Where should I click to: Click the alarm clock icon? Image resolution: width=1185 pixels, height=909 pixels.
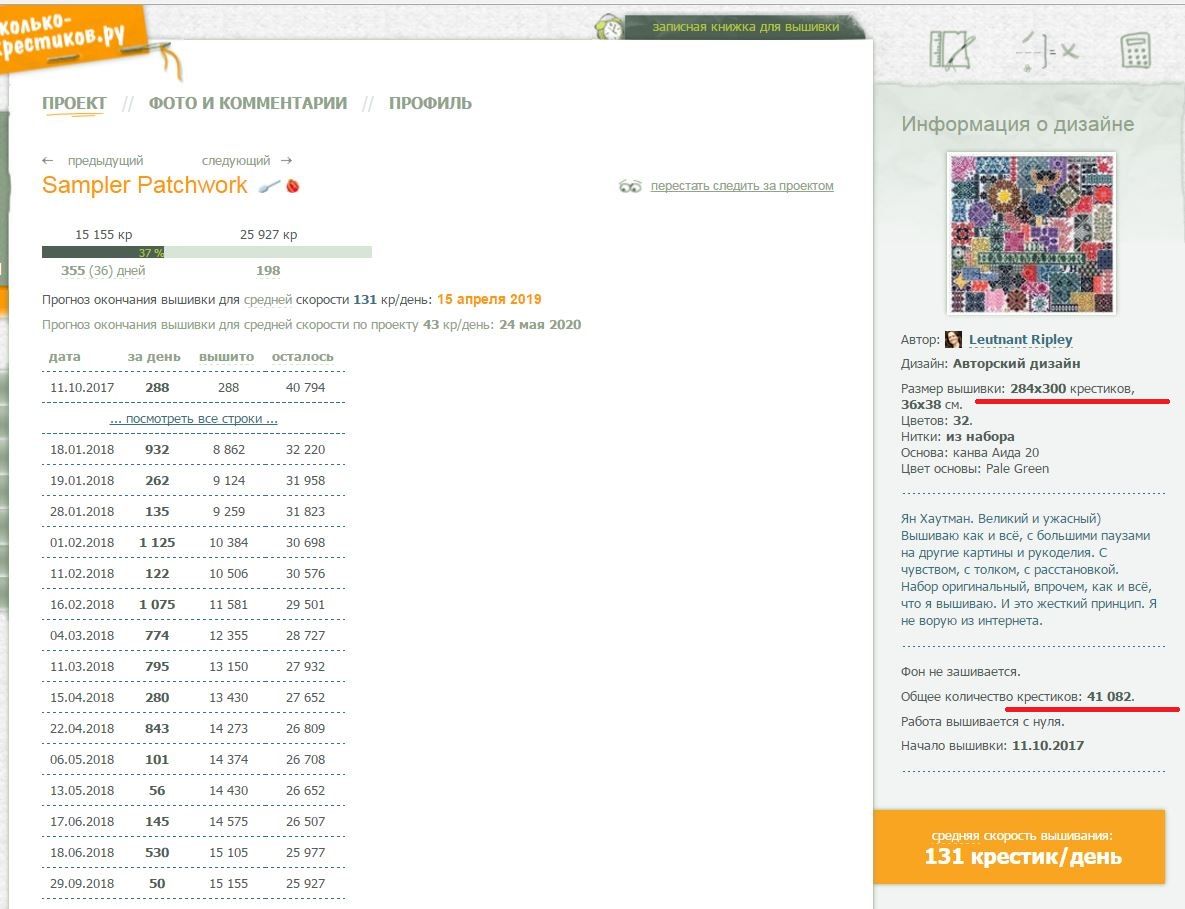[608, 27]
